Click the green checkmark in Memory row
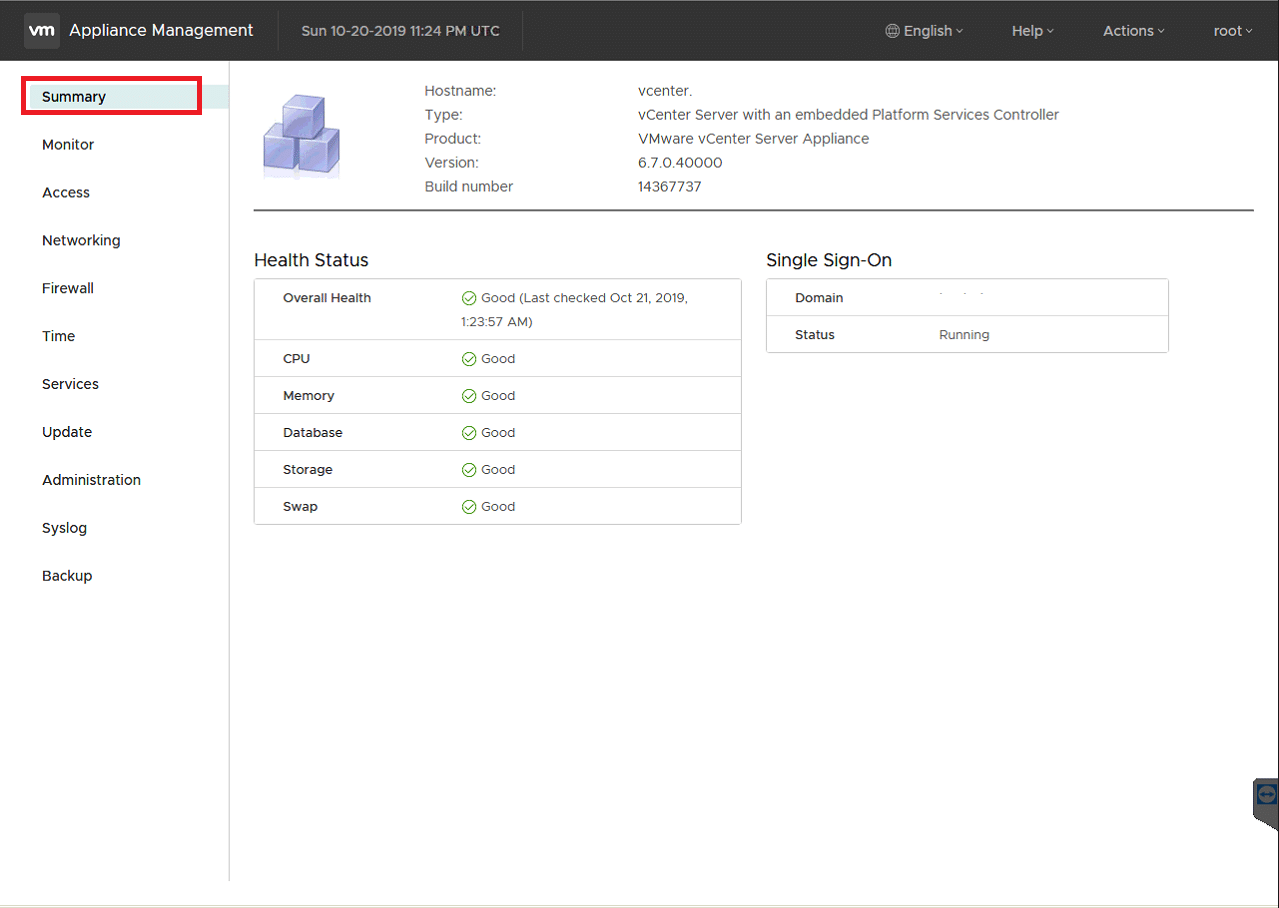The height and width of the screenshot is (908, 1279). [469, 396]
